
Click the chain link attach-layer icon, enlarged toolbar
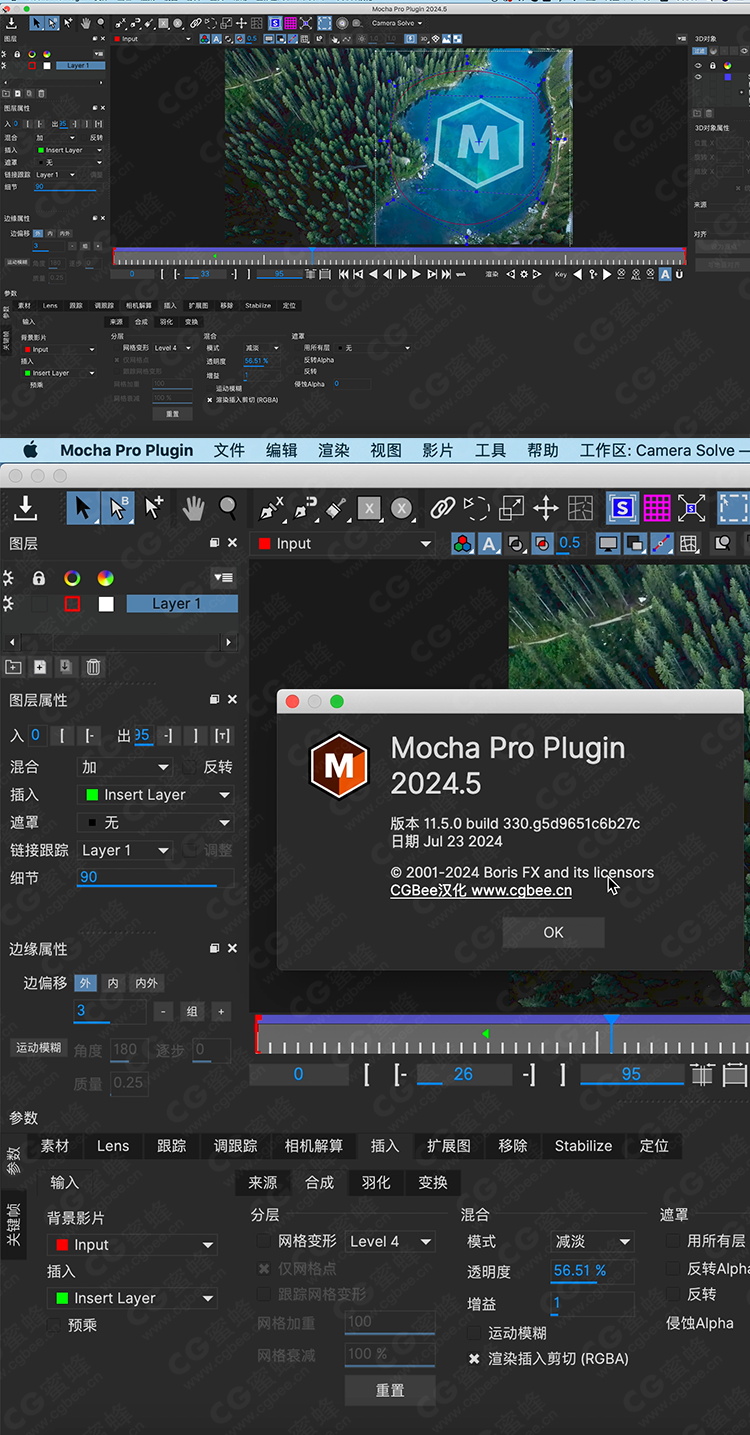point(443,508)
